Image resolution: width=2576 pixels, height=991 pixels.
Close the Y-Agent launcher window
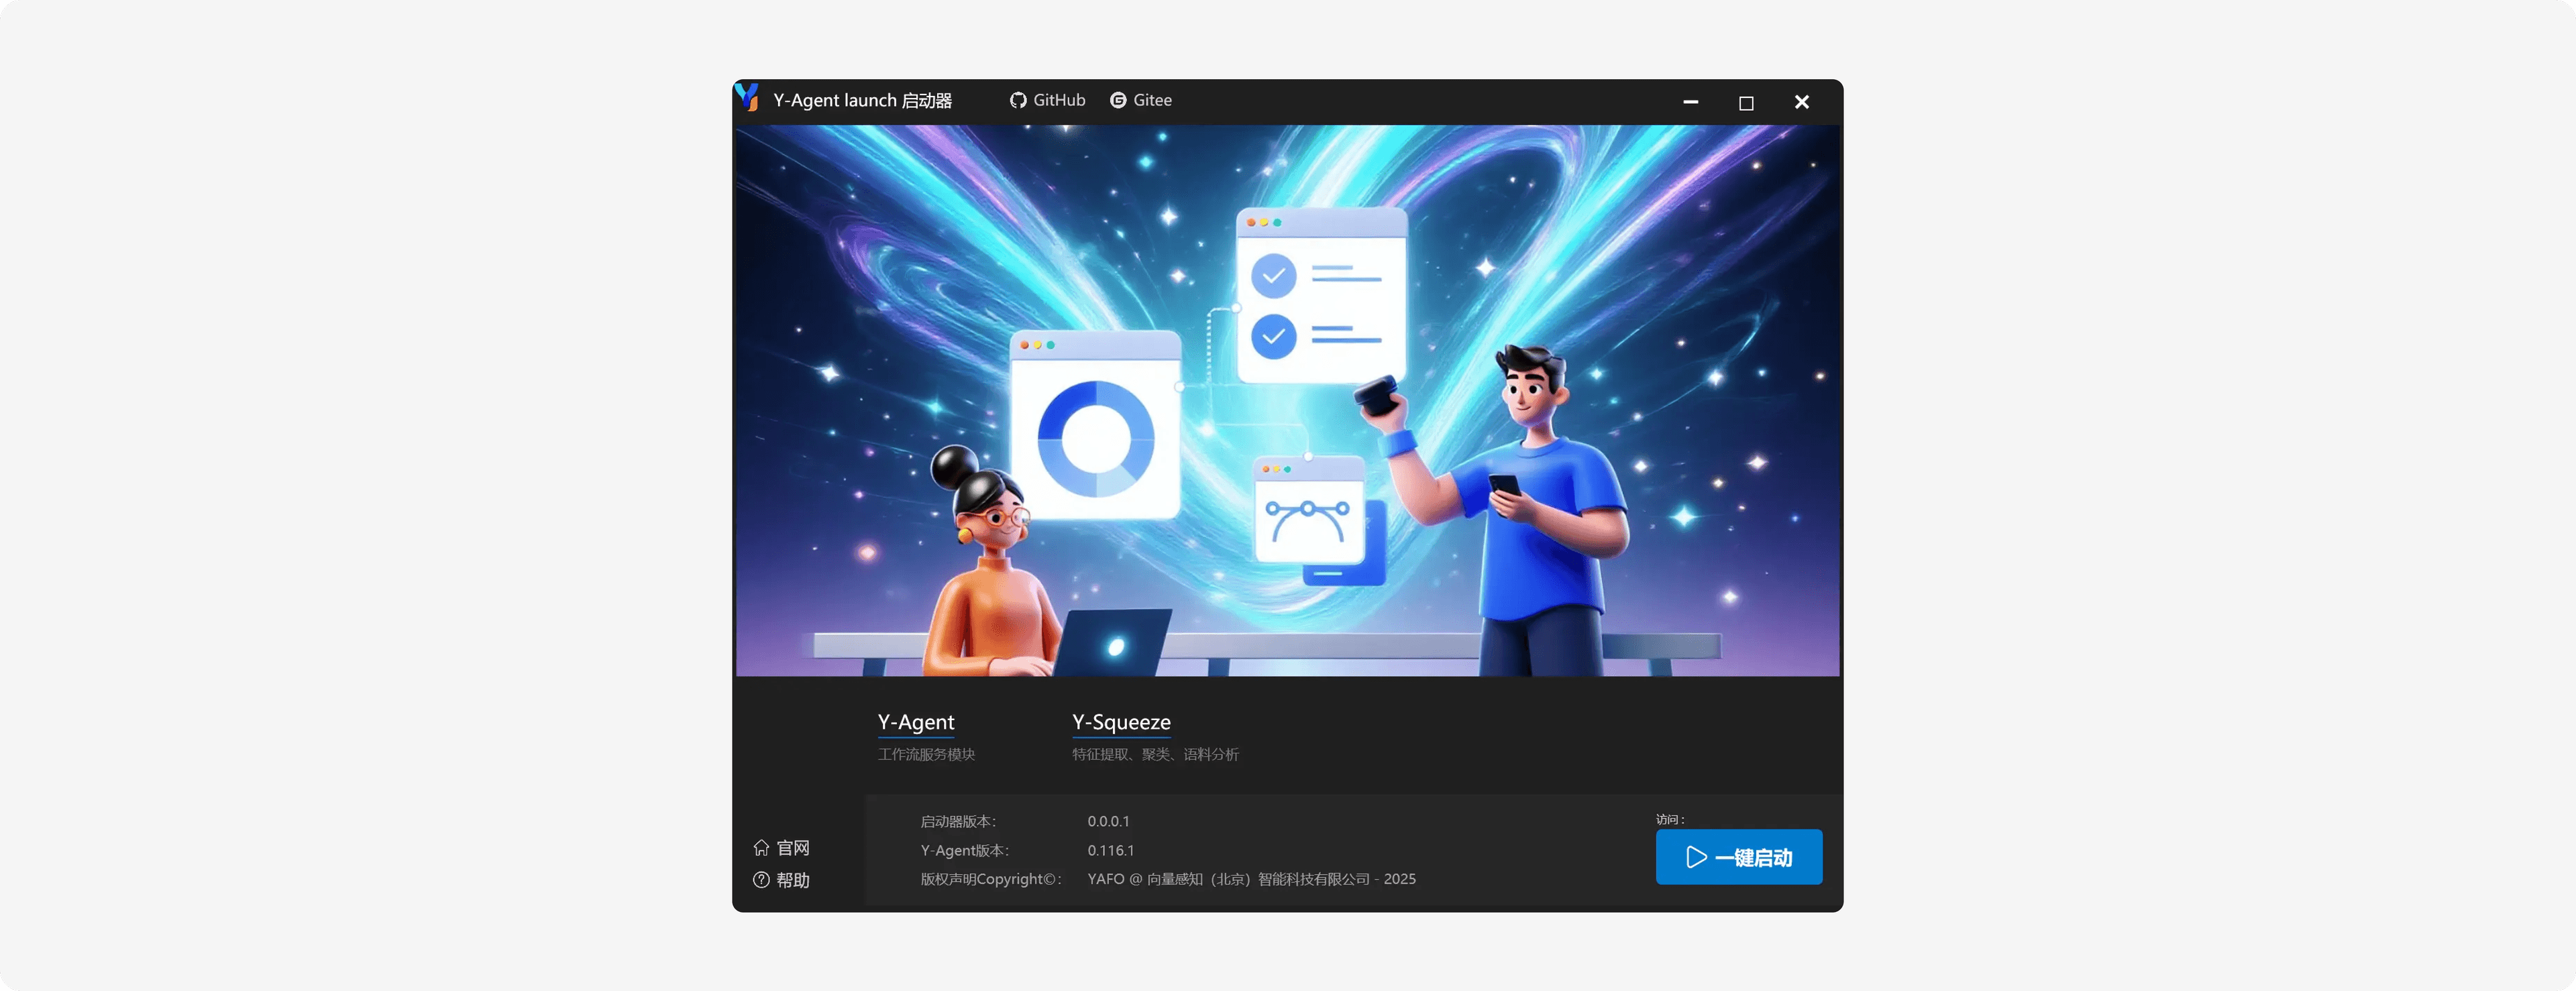[x=1801, y=102]
